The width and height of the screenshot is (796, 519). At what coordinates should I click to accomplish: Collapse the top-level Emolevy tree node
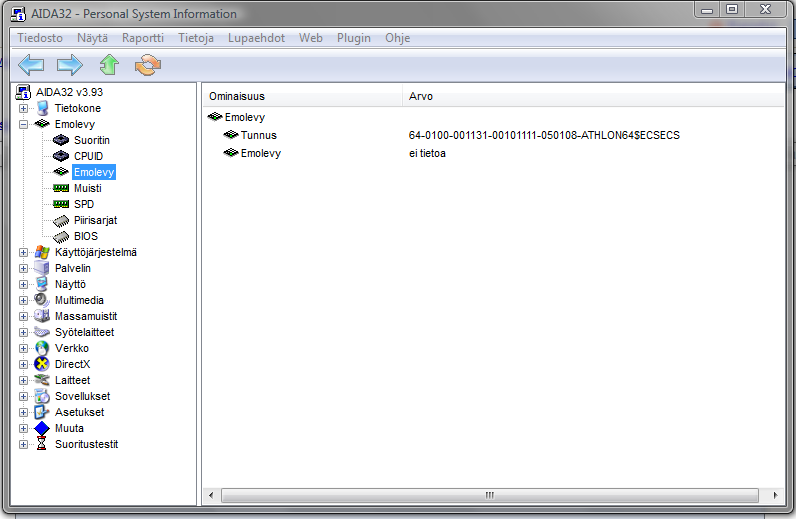tap(23, 124)
